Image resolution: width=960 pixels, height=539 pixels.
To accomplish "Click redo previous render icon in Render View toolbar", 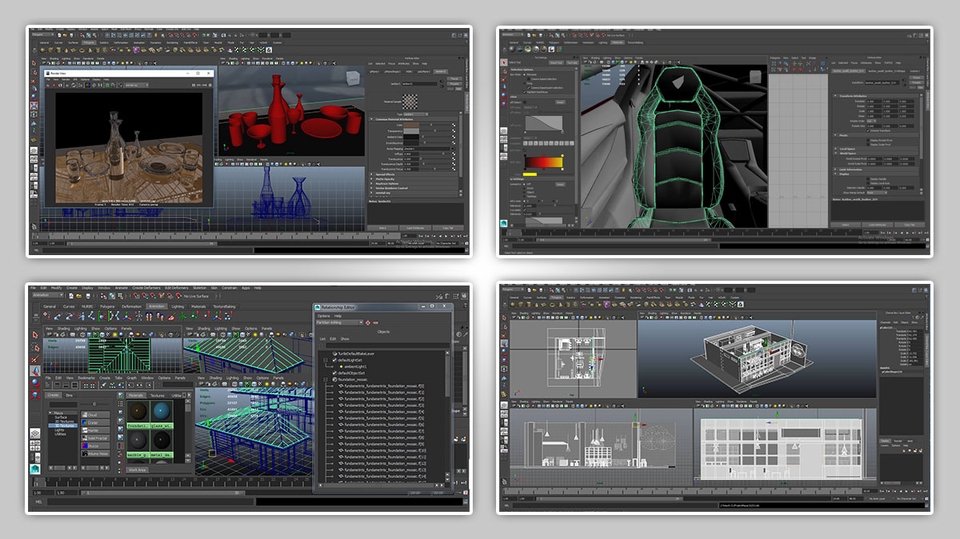I will pos(48,85).
